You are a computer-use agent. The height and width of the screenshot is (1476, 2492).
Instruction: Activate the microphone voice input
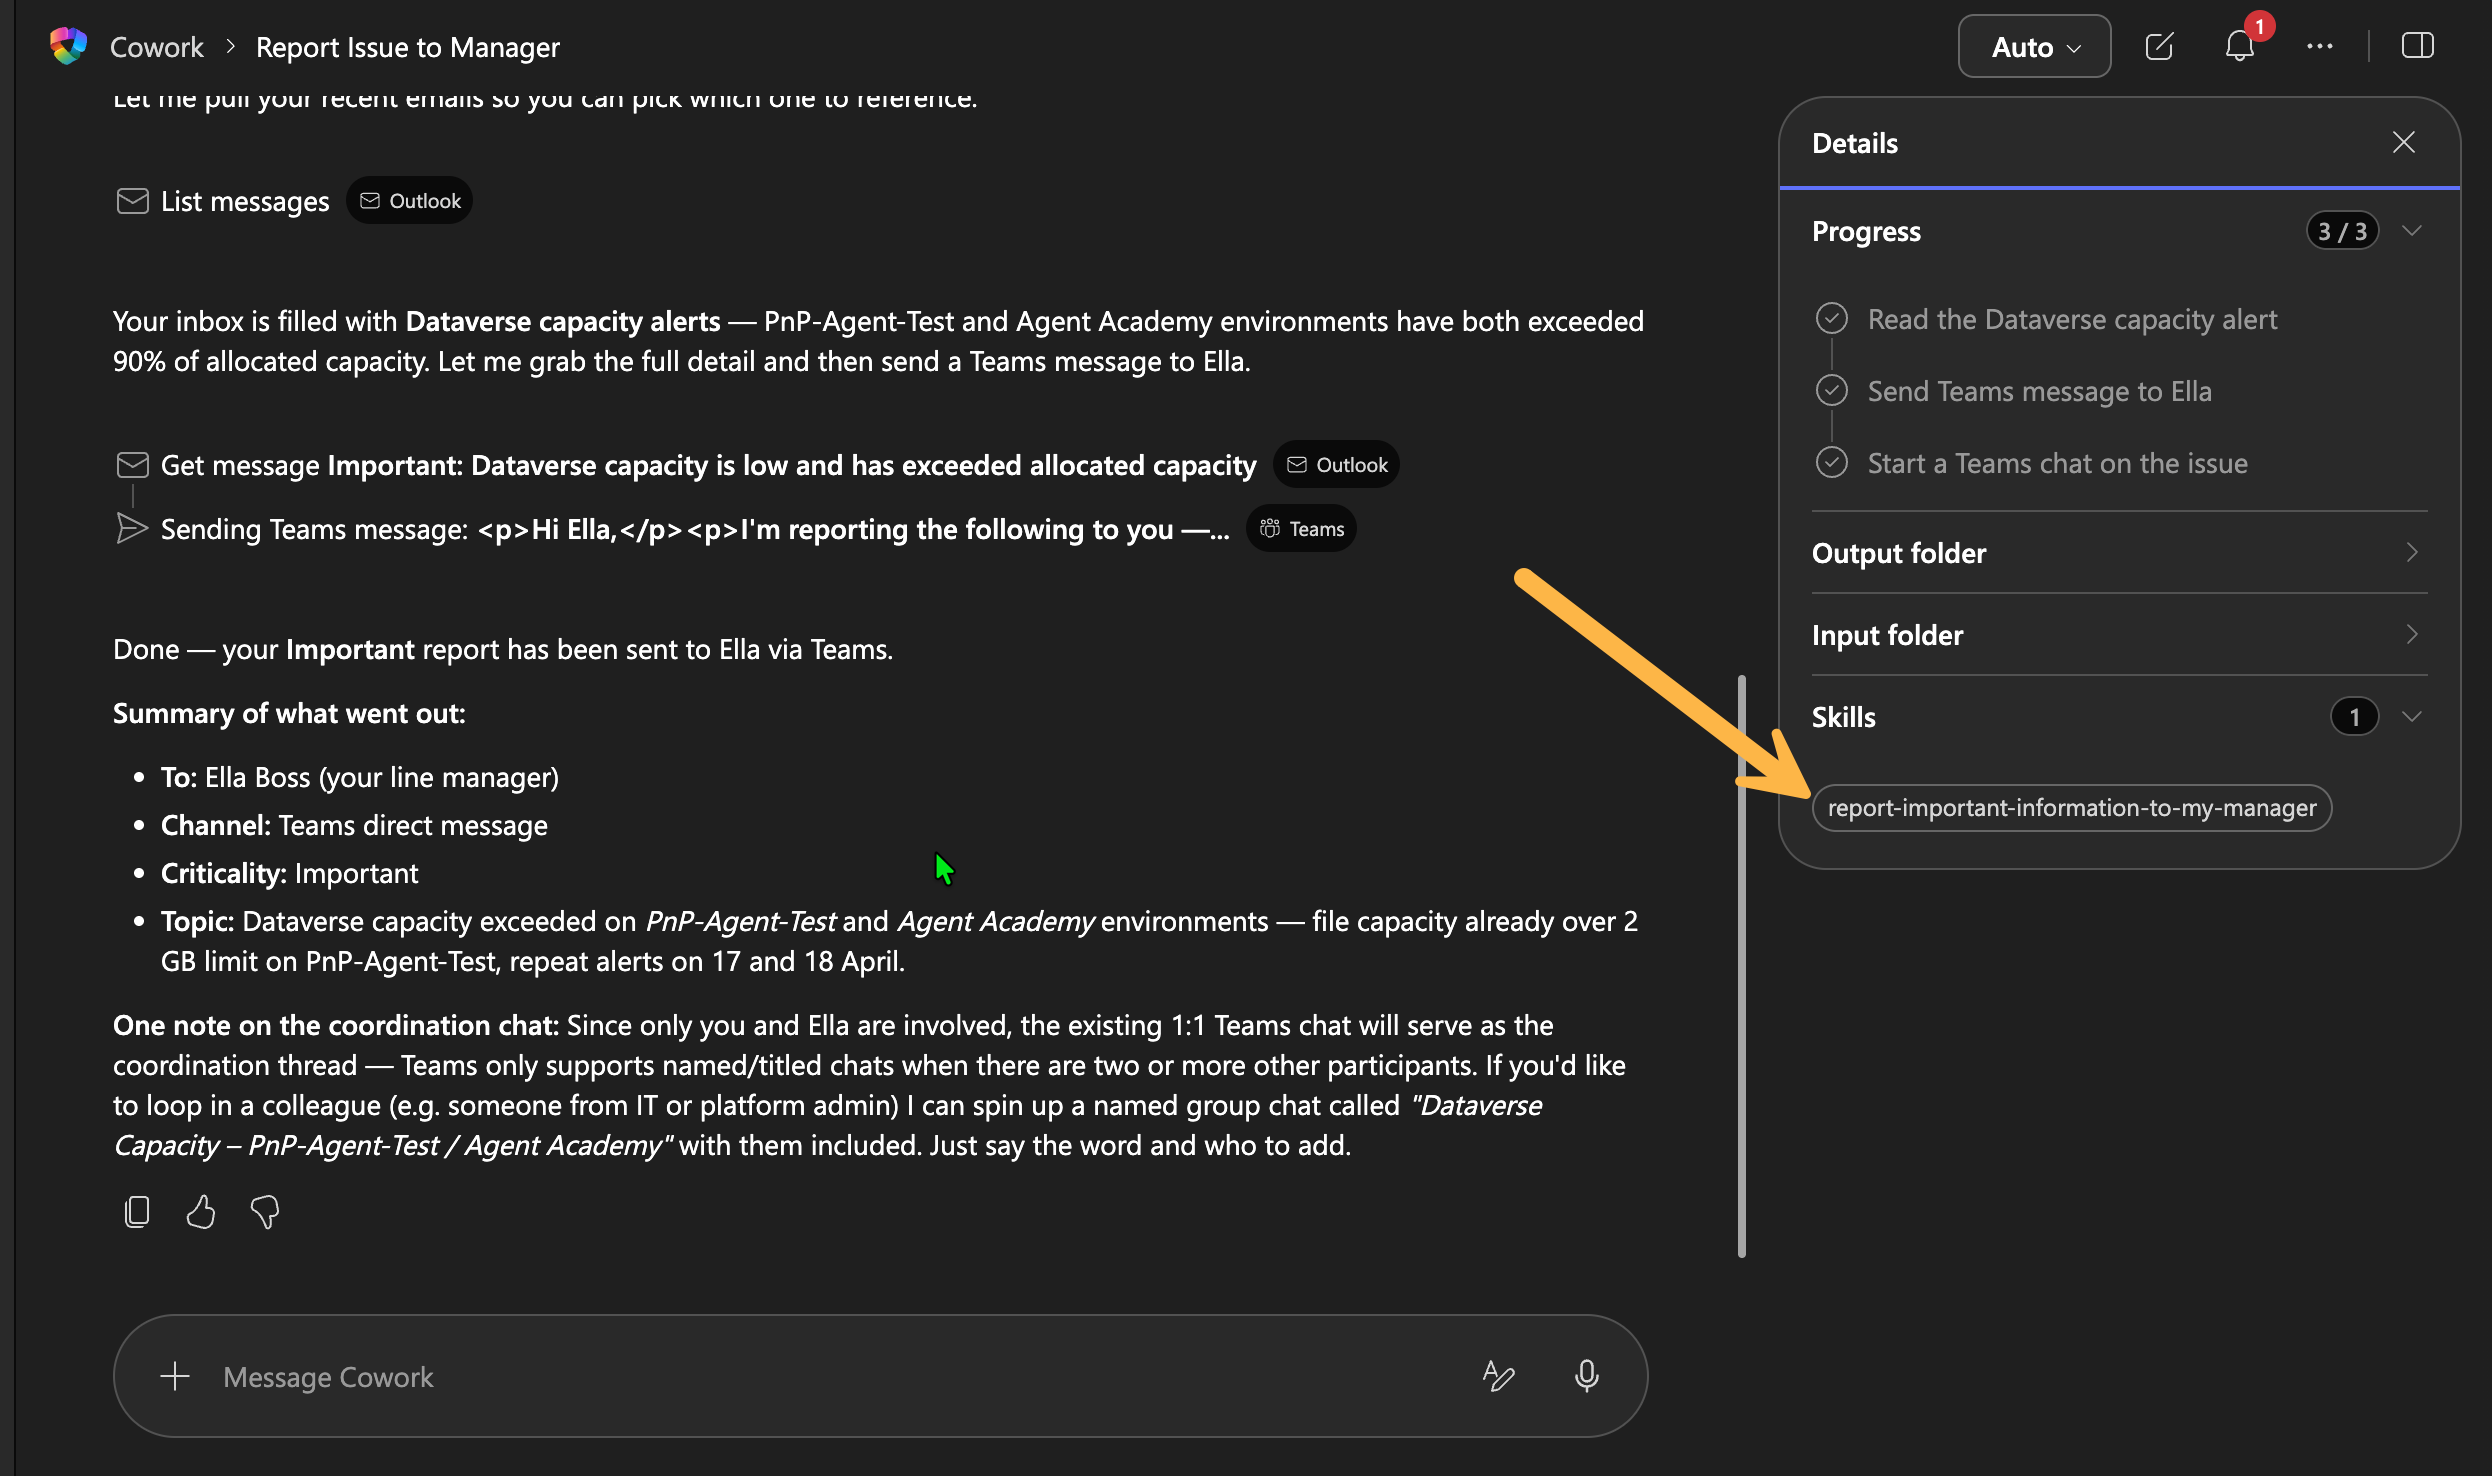point(1586,1376)
